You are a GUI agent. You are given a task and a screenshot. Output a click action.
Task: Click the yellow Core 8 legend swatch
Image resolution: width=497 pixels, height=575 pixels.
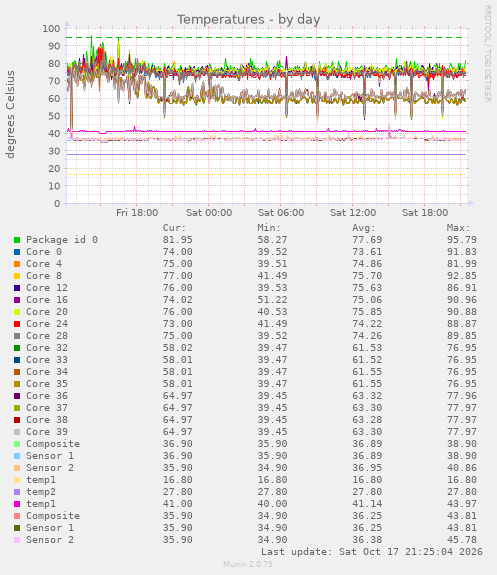tap(17, 276)
